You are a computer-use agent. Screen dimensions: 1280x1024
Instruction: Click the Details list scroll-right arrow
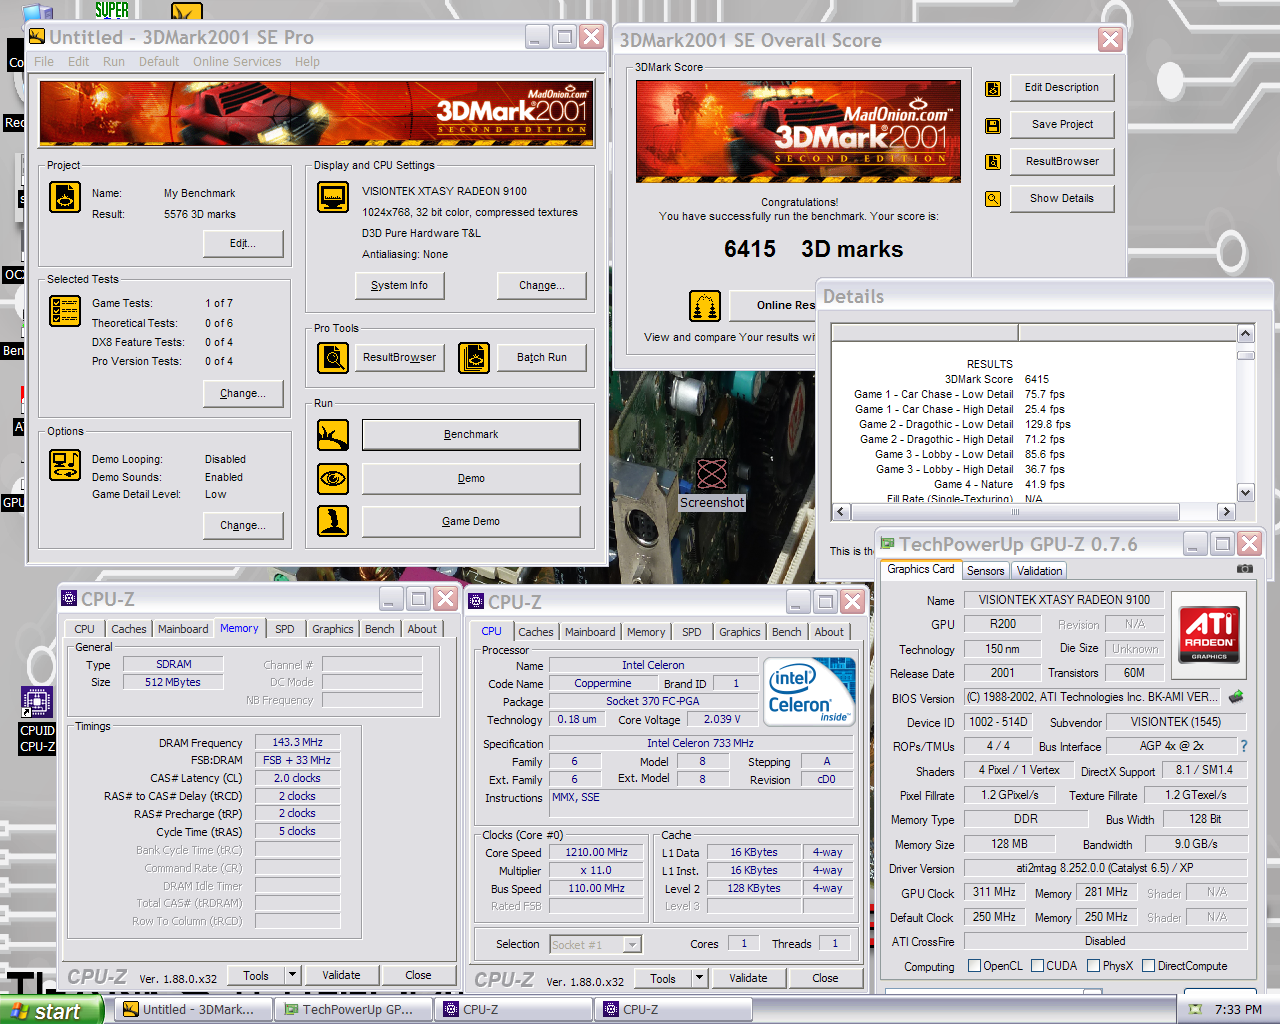coord(1226,512)
